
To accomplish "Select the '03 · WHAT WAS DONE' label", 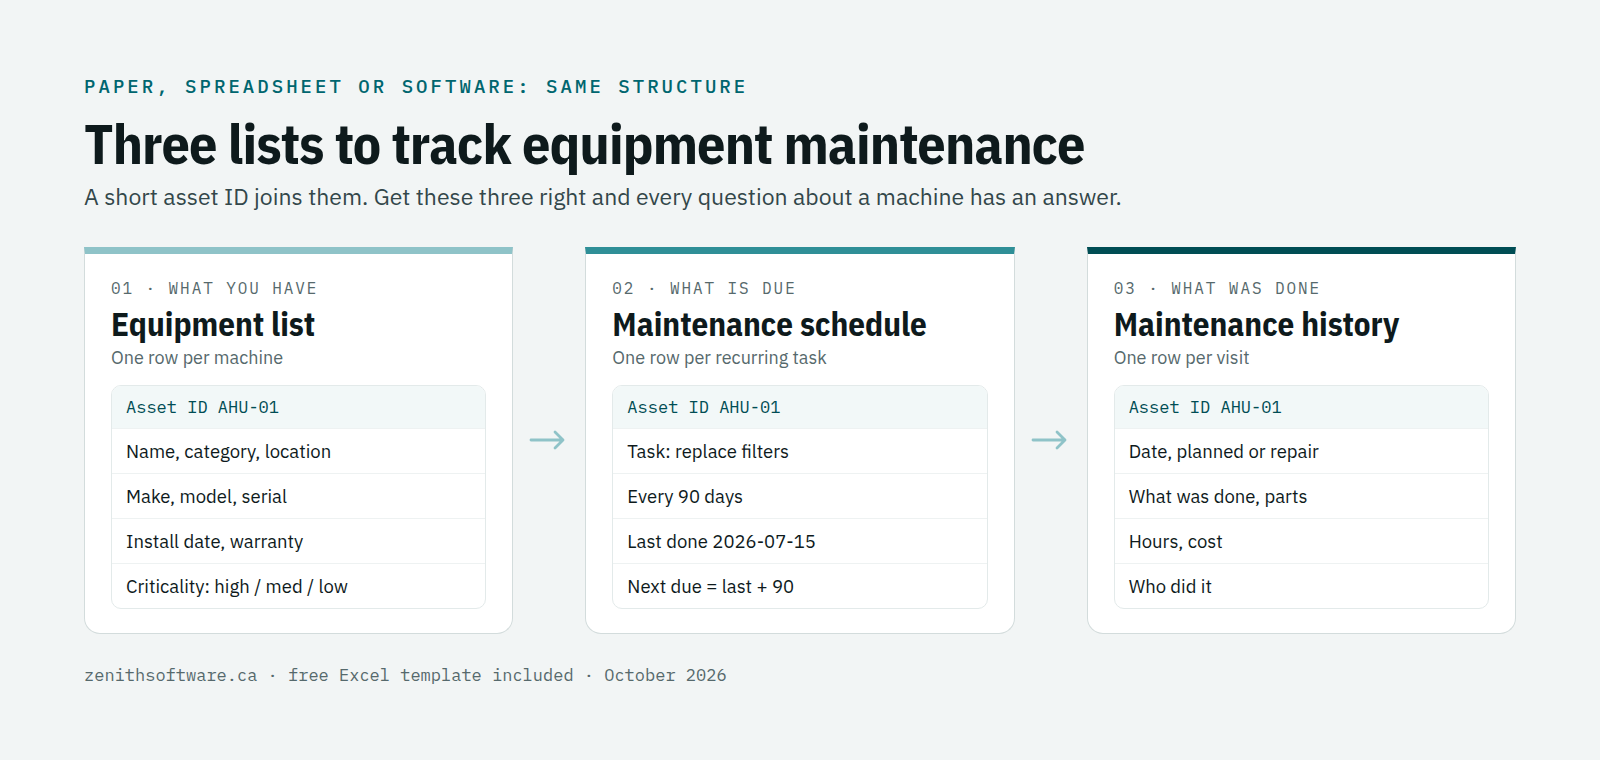I will 1217,288.
